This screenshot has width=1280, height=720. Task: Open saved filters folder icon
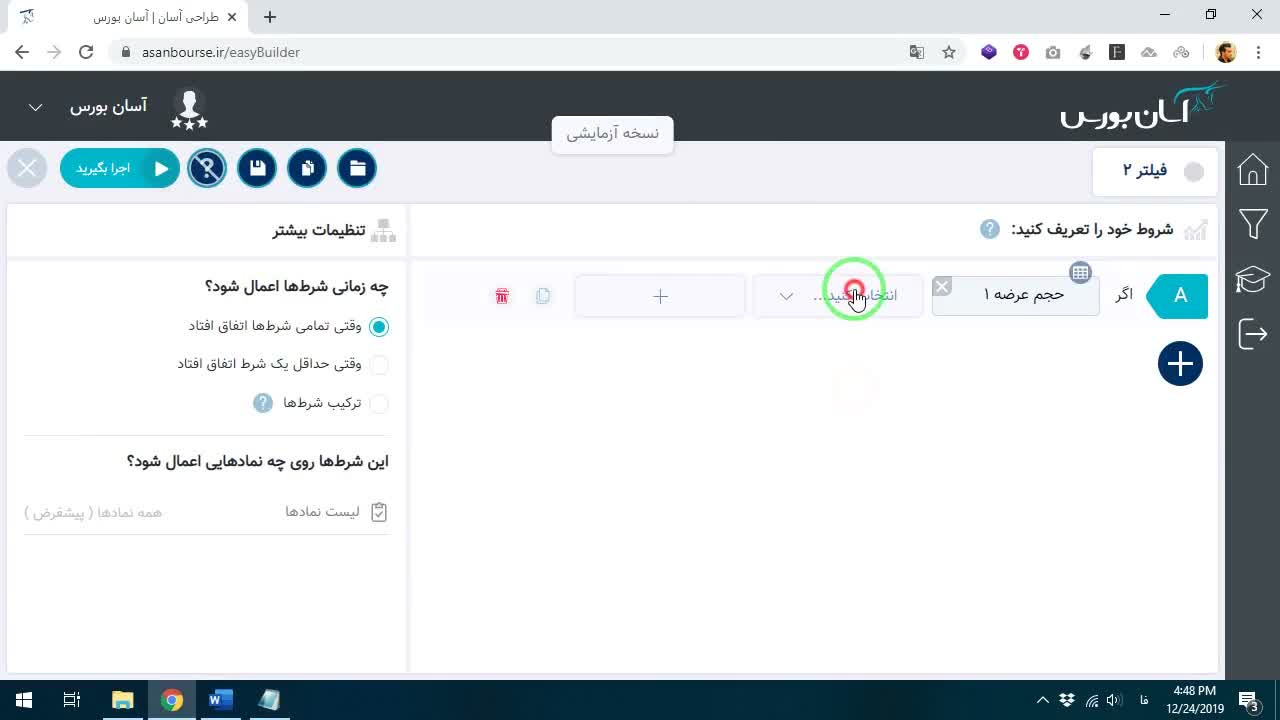point(357,168)
